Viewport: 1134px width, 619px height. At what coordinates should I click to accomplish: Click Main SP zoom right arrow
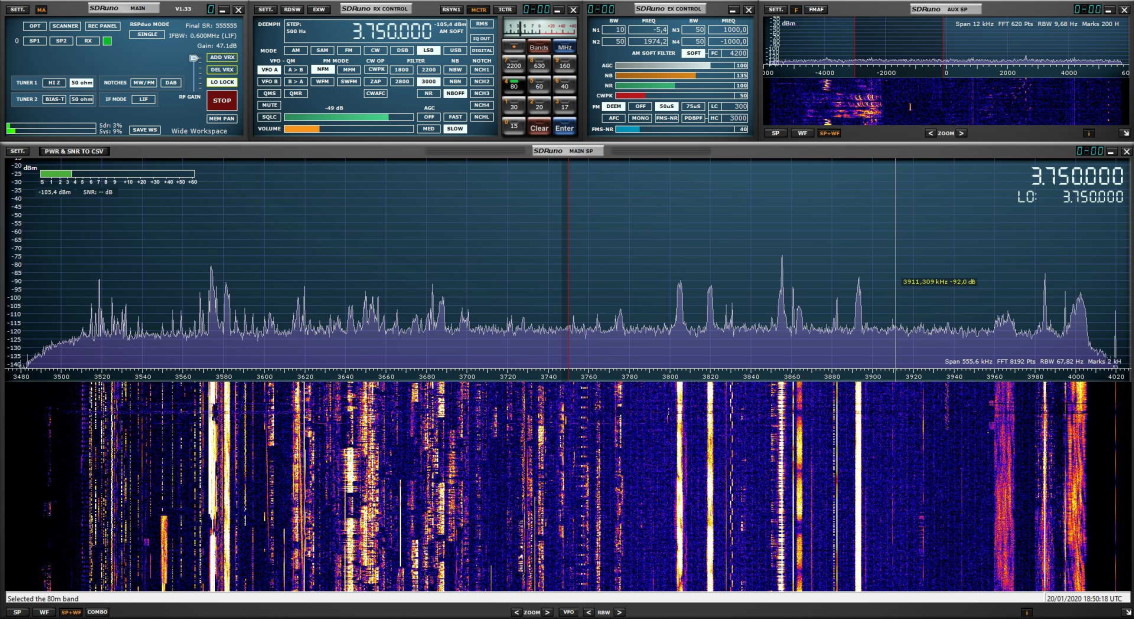point(547,612)
